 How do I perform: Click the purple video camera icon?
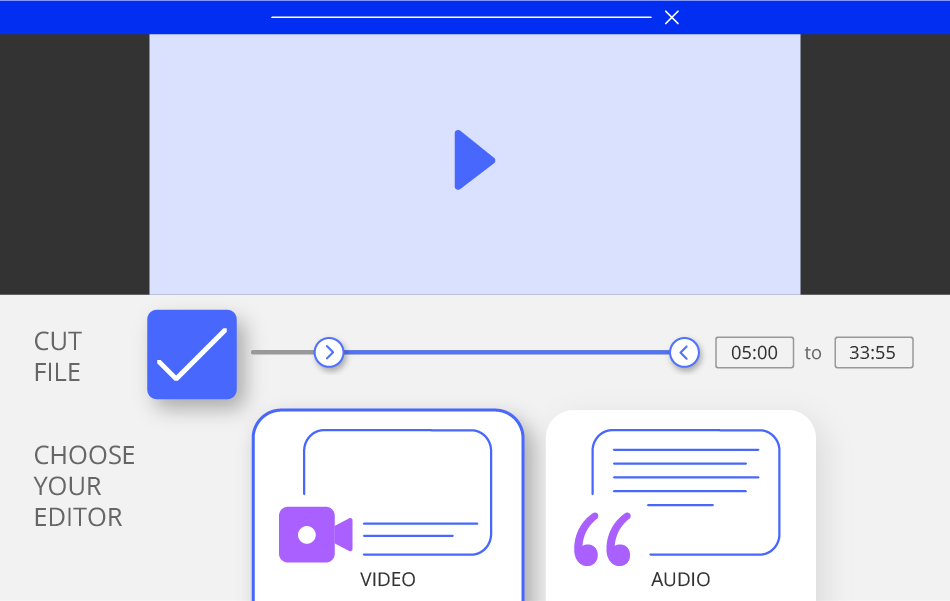[316, 534]
